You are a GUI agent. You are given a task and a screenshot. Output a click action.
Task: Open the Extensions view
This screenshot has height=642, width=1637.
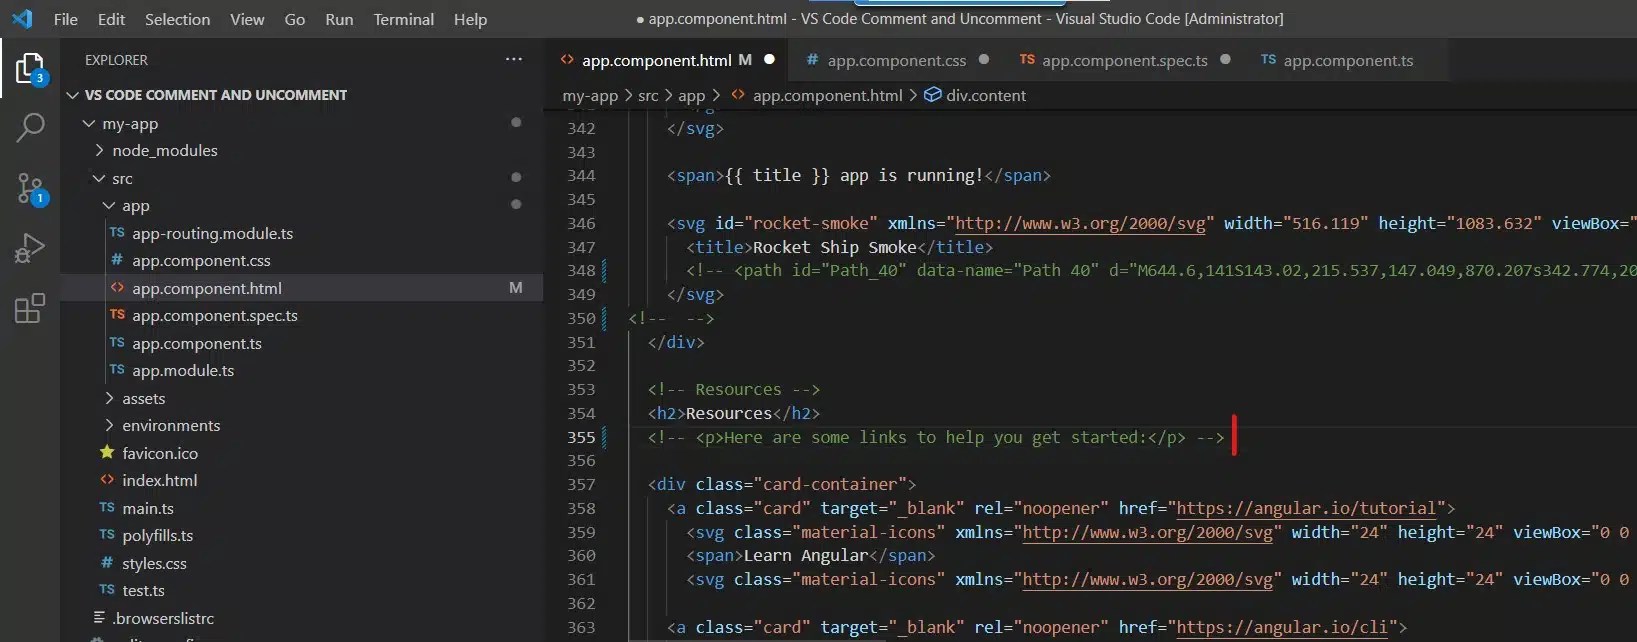pyautogui.click(x=30, y=308)
